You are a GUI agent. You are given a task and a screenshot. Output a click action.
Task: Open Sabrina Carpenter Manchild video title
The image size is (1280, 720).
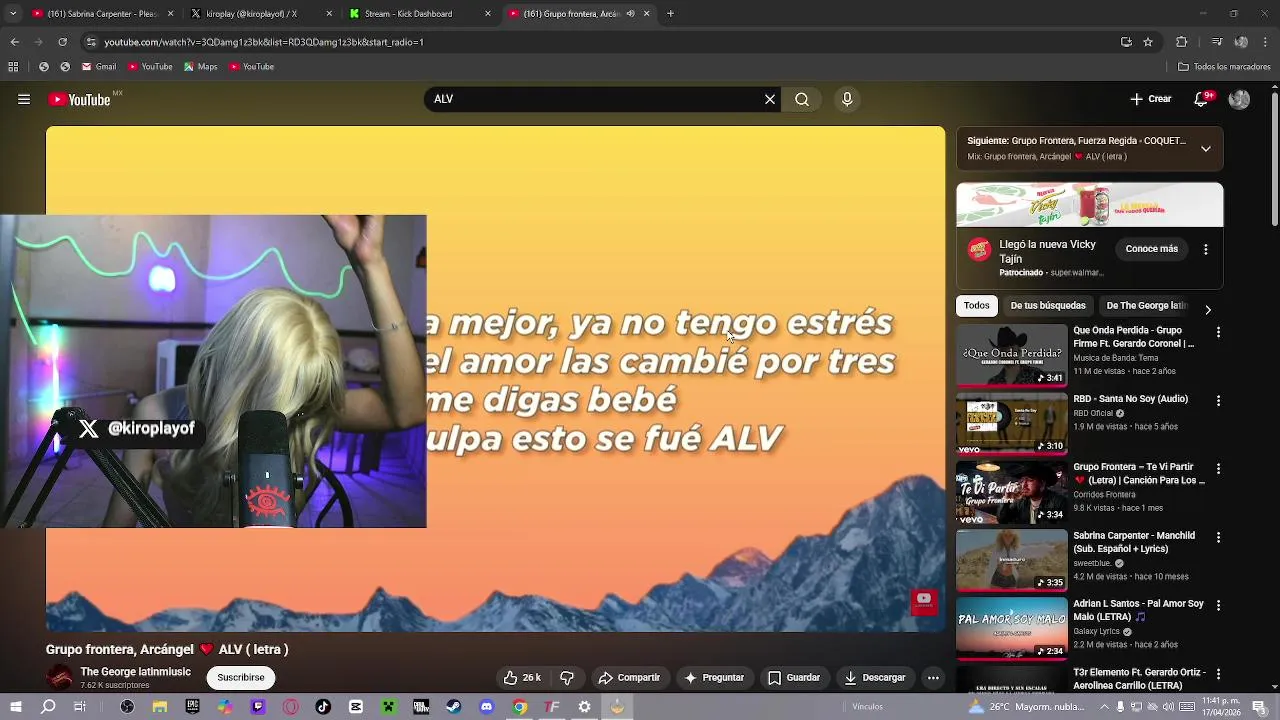point(1134,542)
